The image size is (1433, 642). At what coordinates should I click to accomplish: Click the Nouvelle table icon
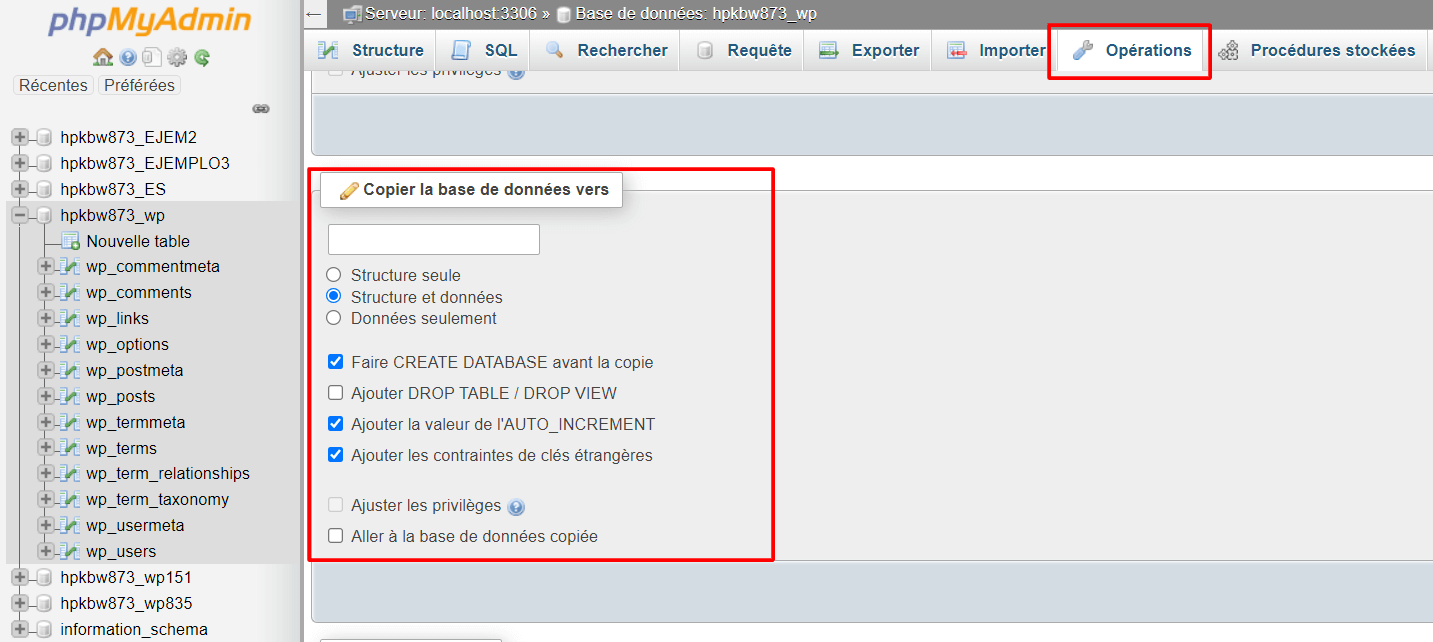(x=70, y=241)
